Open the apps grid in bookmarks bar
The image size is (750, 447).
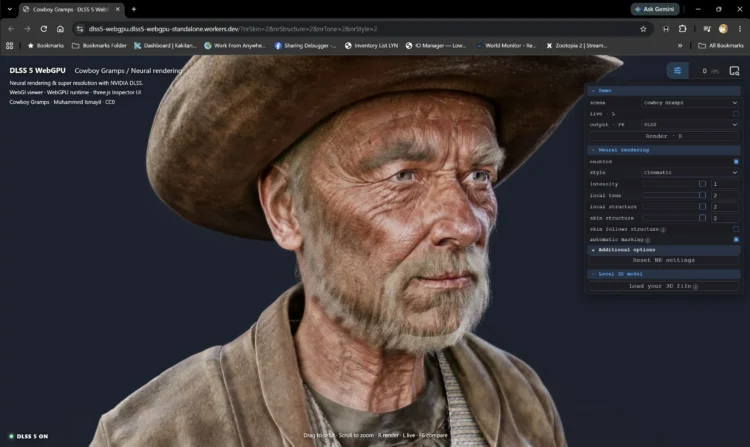[10, 45]
